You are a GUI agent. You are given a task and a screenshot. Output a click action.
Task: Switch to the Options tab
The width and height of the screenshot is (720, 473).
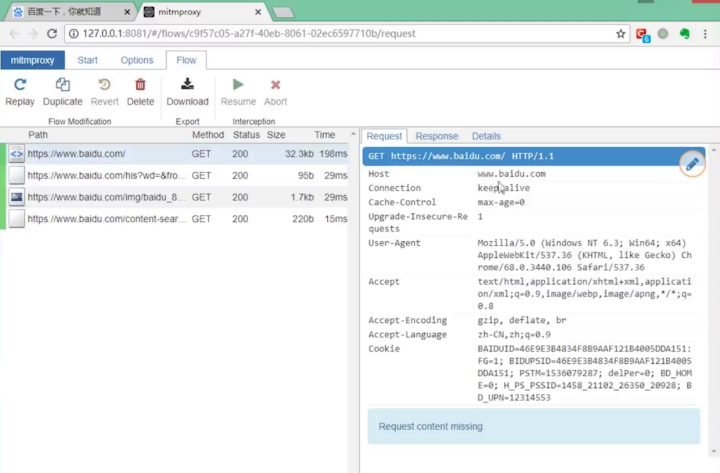137,60
